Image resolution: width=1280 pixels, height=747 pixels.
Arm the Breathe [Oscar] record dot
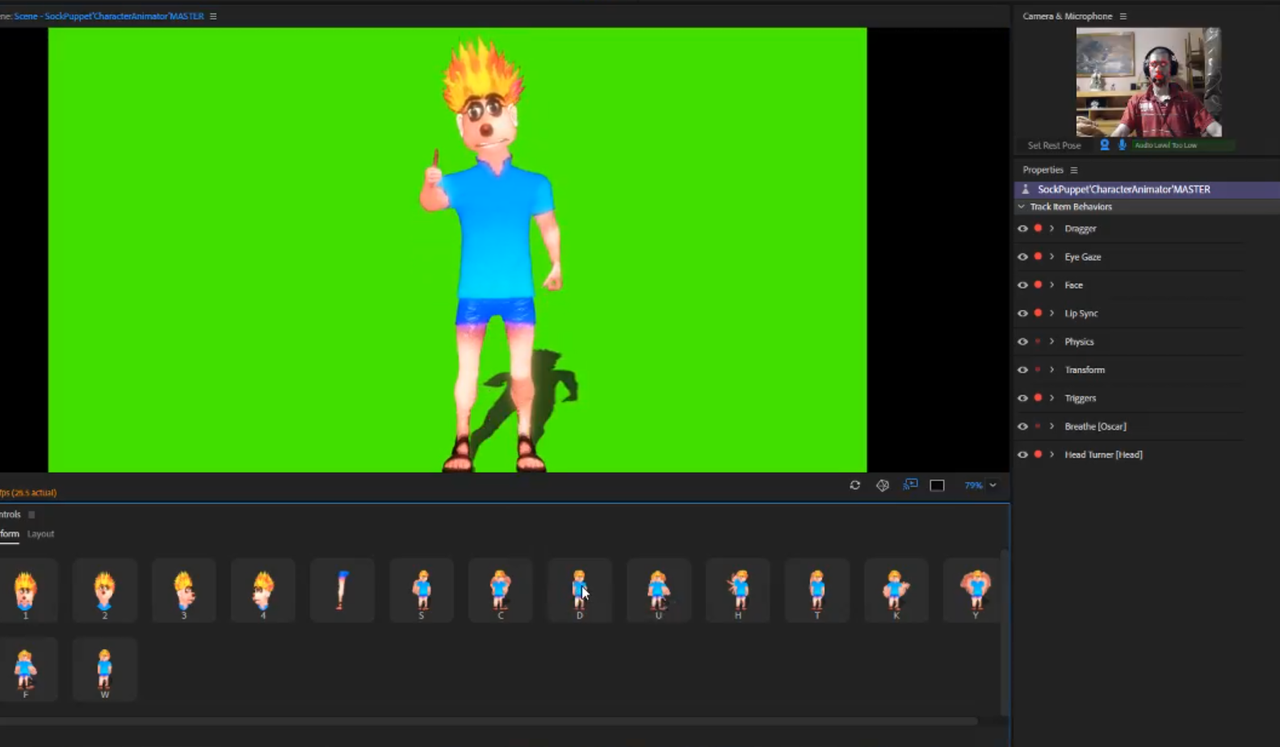coord(1038,426)
